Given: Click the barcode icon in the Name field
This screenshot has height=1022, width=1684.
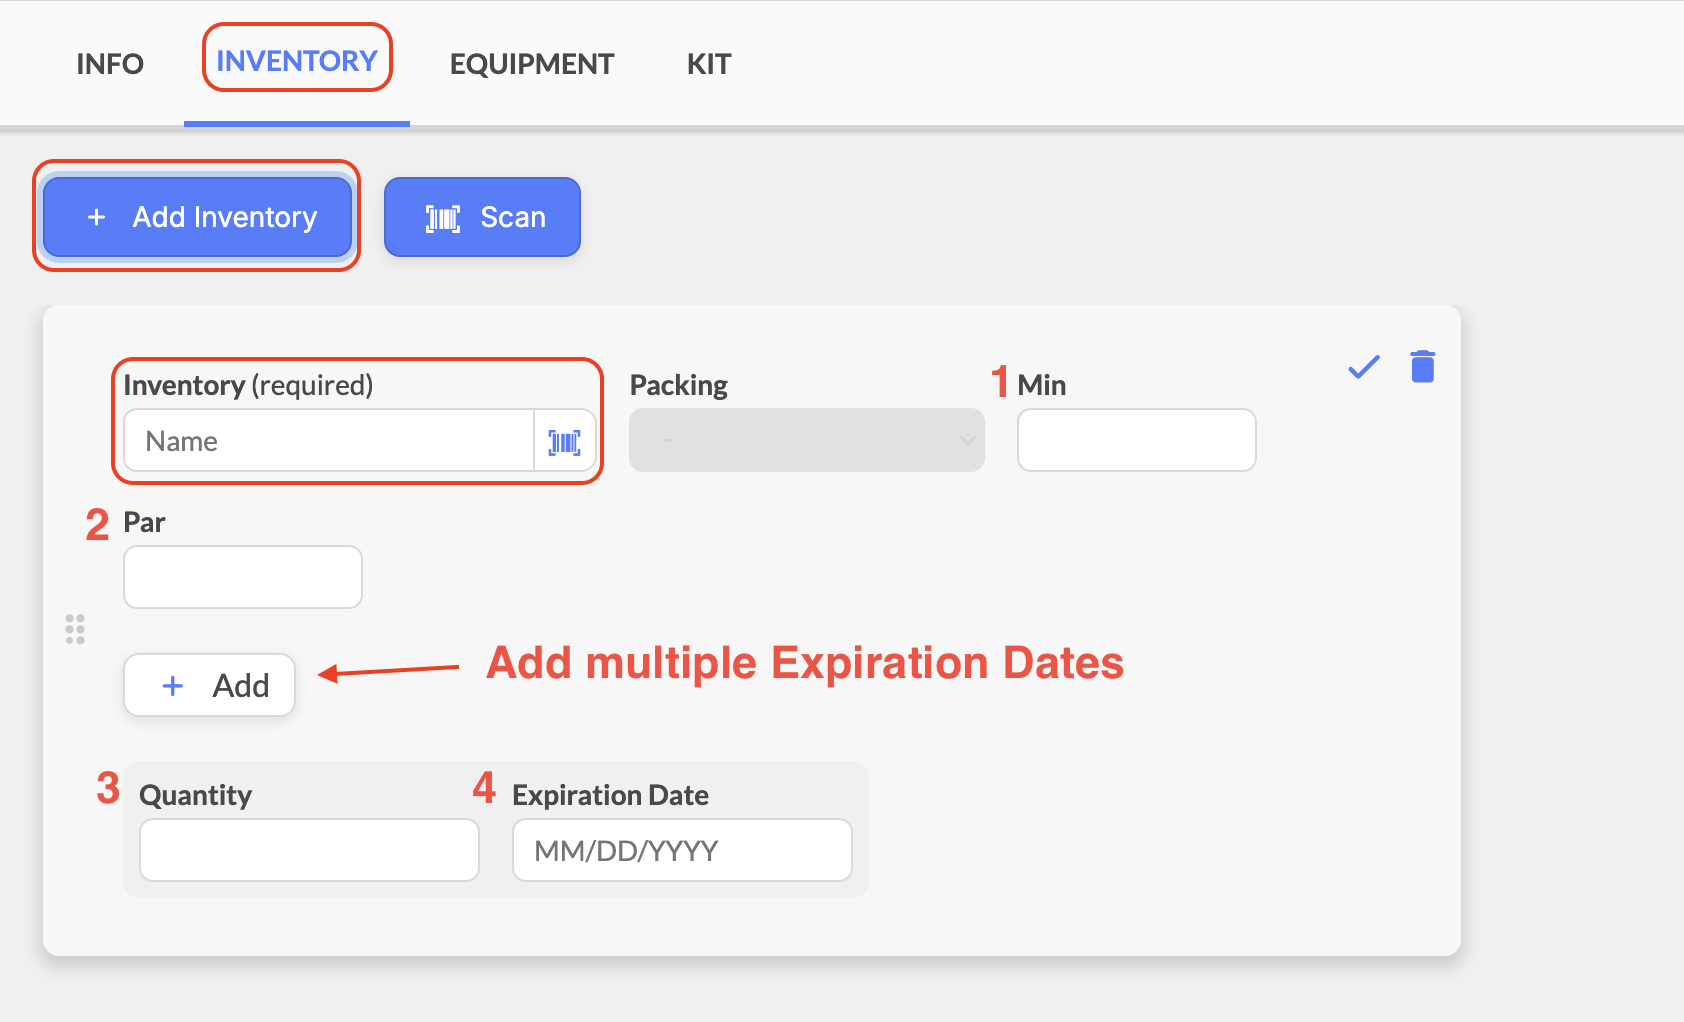Looking at the screenshot, I should 565,441.
